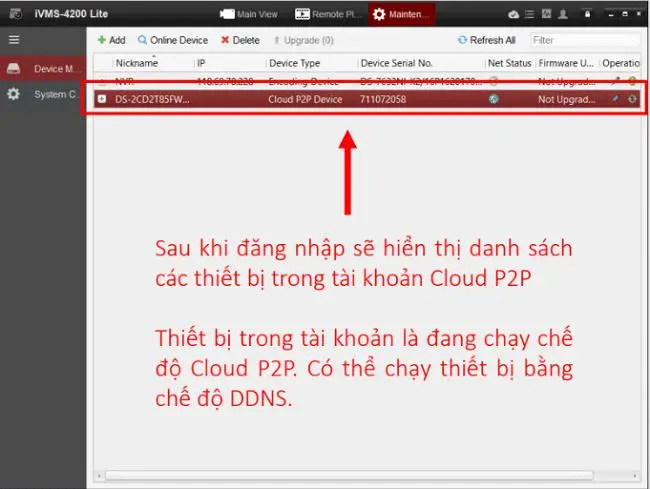Screen dimensions: 650x489
Task: Click the net status globe of DS-2CD2T85FW row
Action: coord(493,99)
